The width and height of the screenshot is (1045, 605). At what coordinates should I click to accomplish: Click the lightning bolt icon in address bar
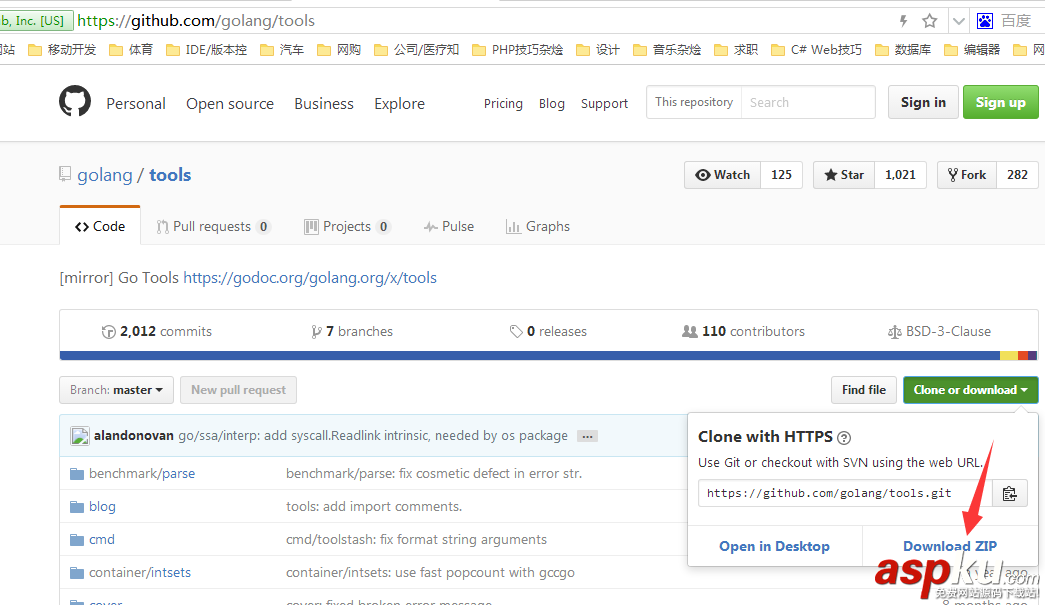pos(904,21)
